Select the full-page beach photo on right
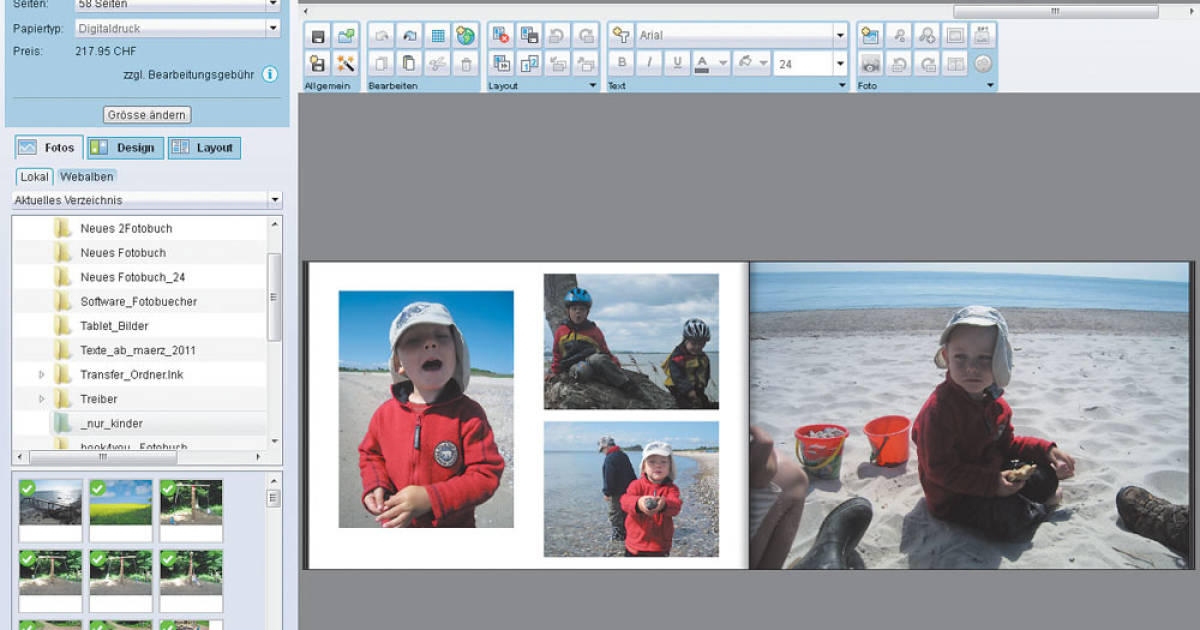The width and height of the screenshot is (1200, 630). (x=971, y=415)
